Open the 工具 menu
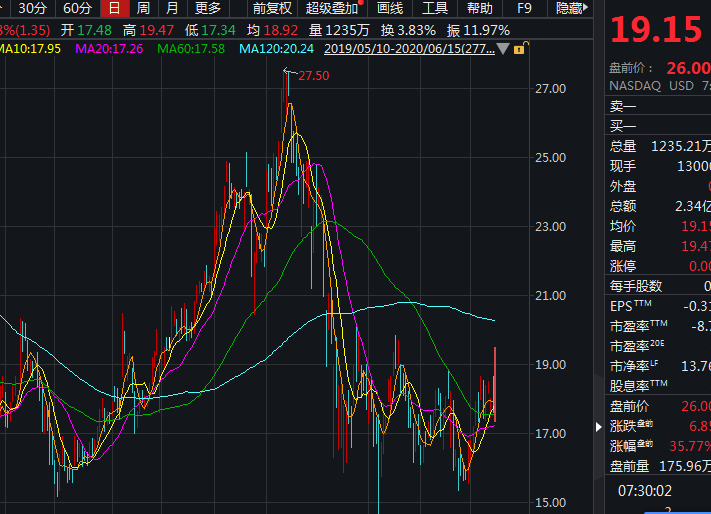This screenshot has width=711, height=514. (x=435, y=8)
